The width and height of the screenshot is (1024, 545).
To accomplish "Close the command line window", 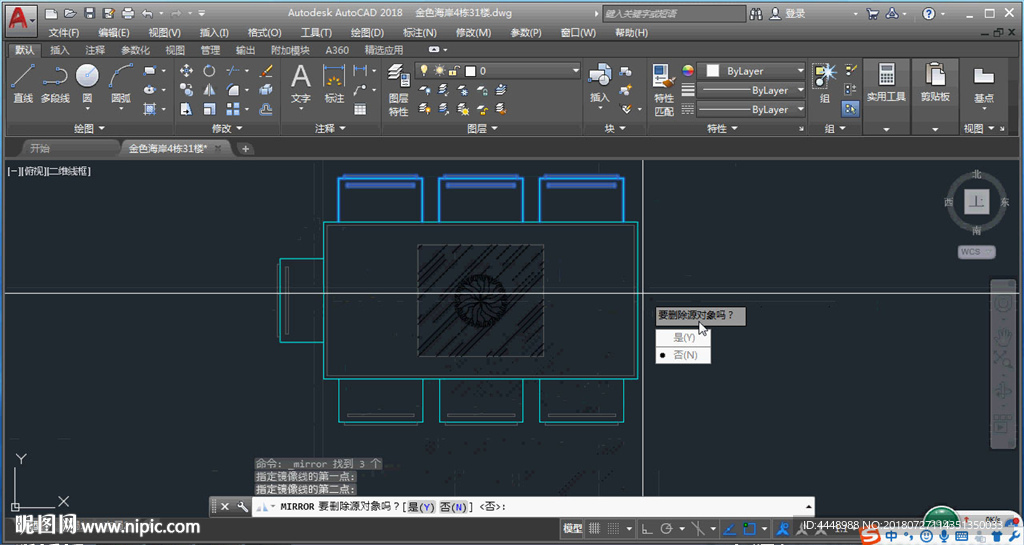I will click(x=225, y=506).
